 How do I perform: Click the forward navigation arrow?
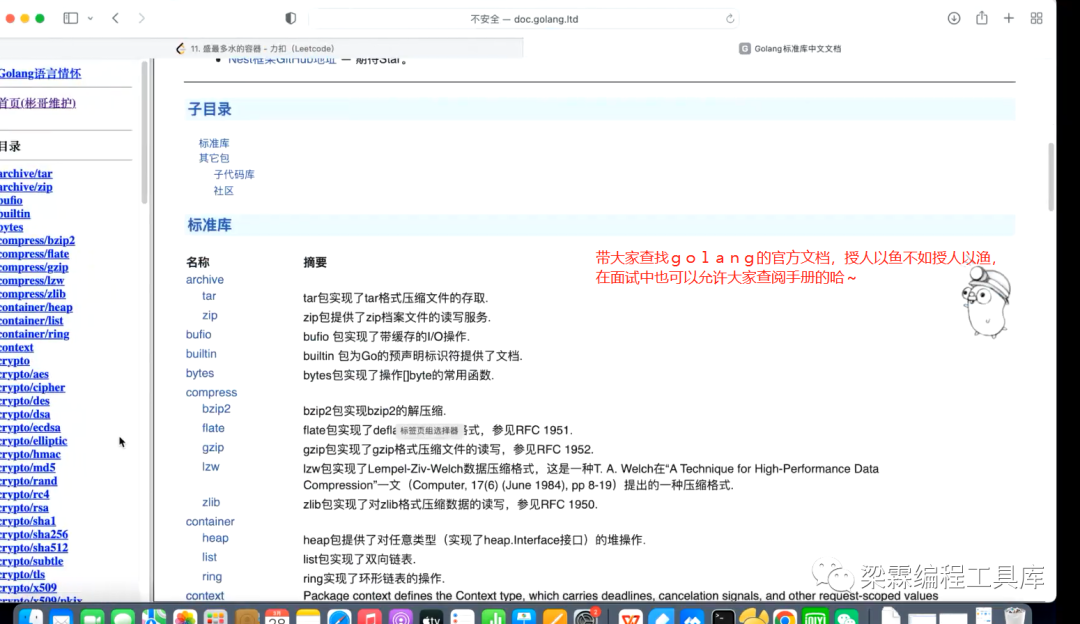[143, 17]
